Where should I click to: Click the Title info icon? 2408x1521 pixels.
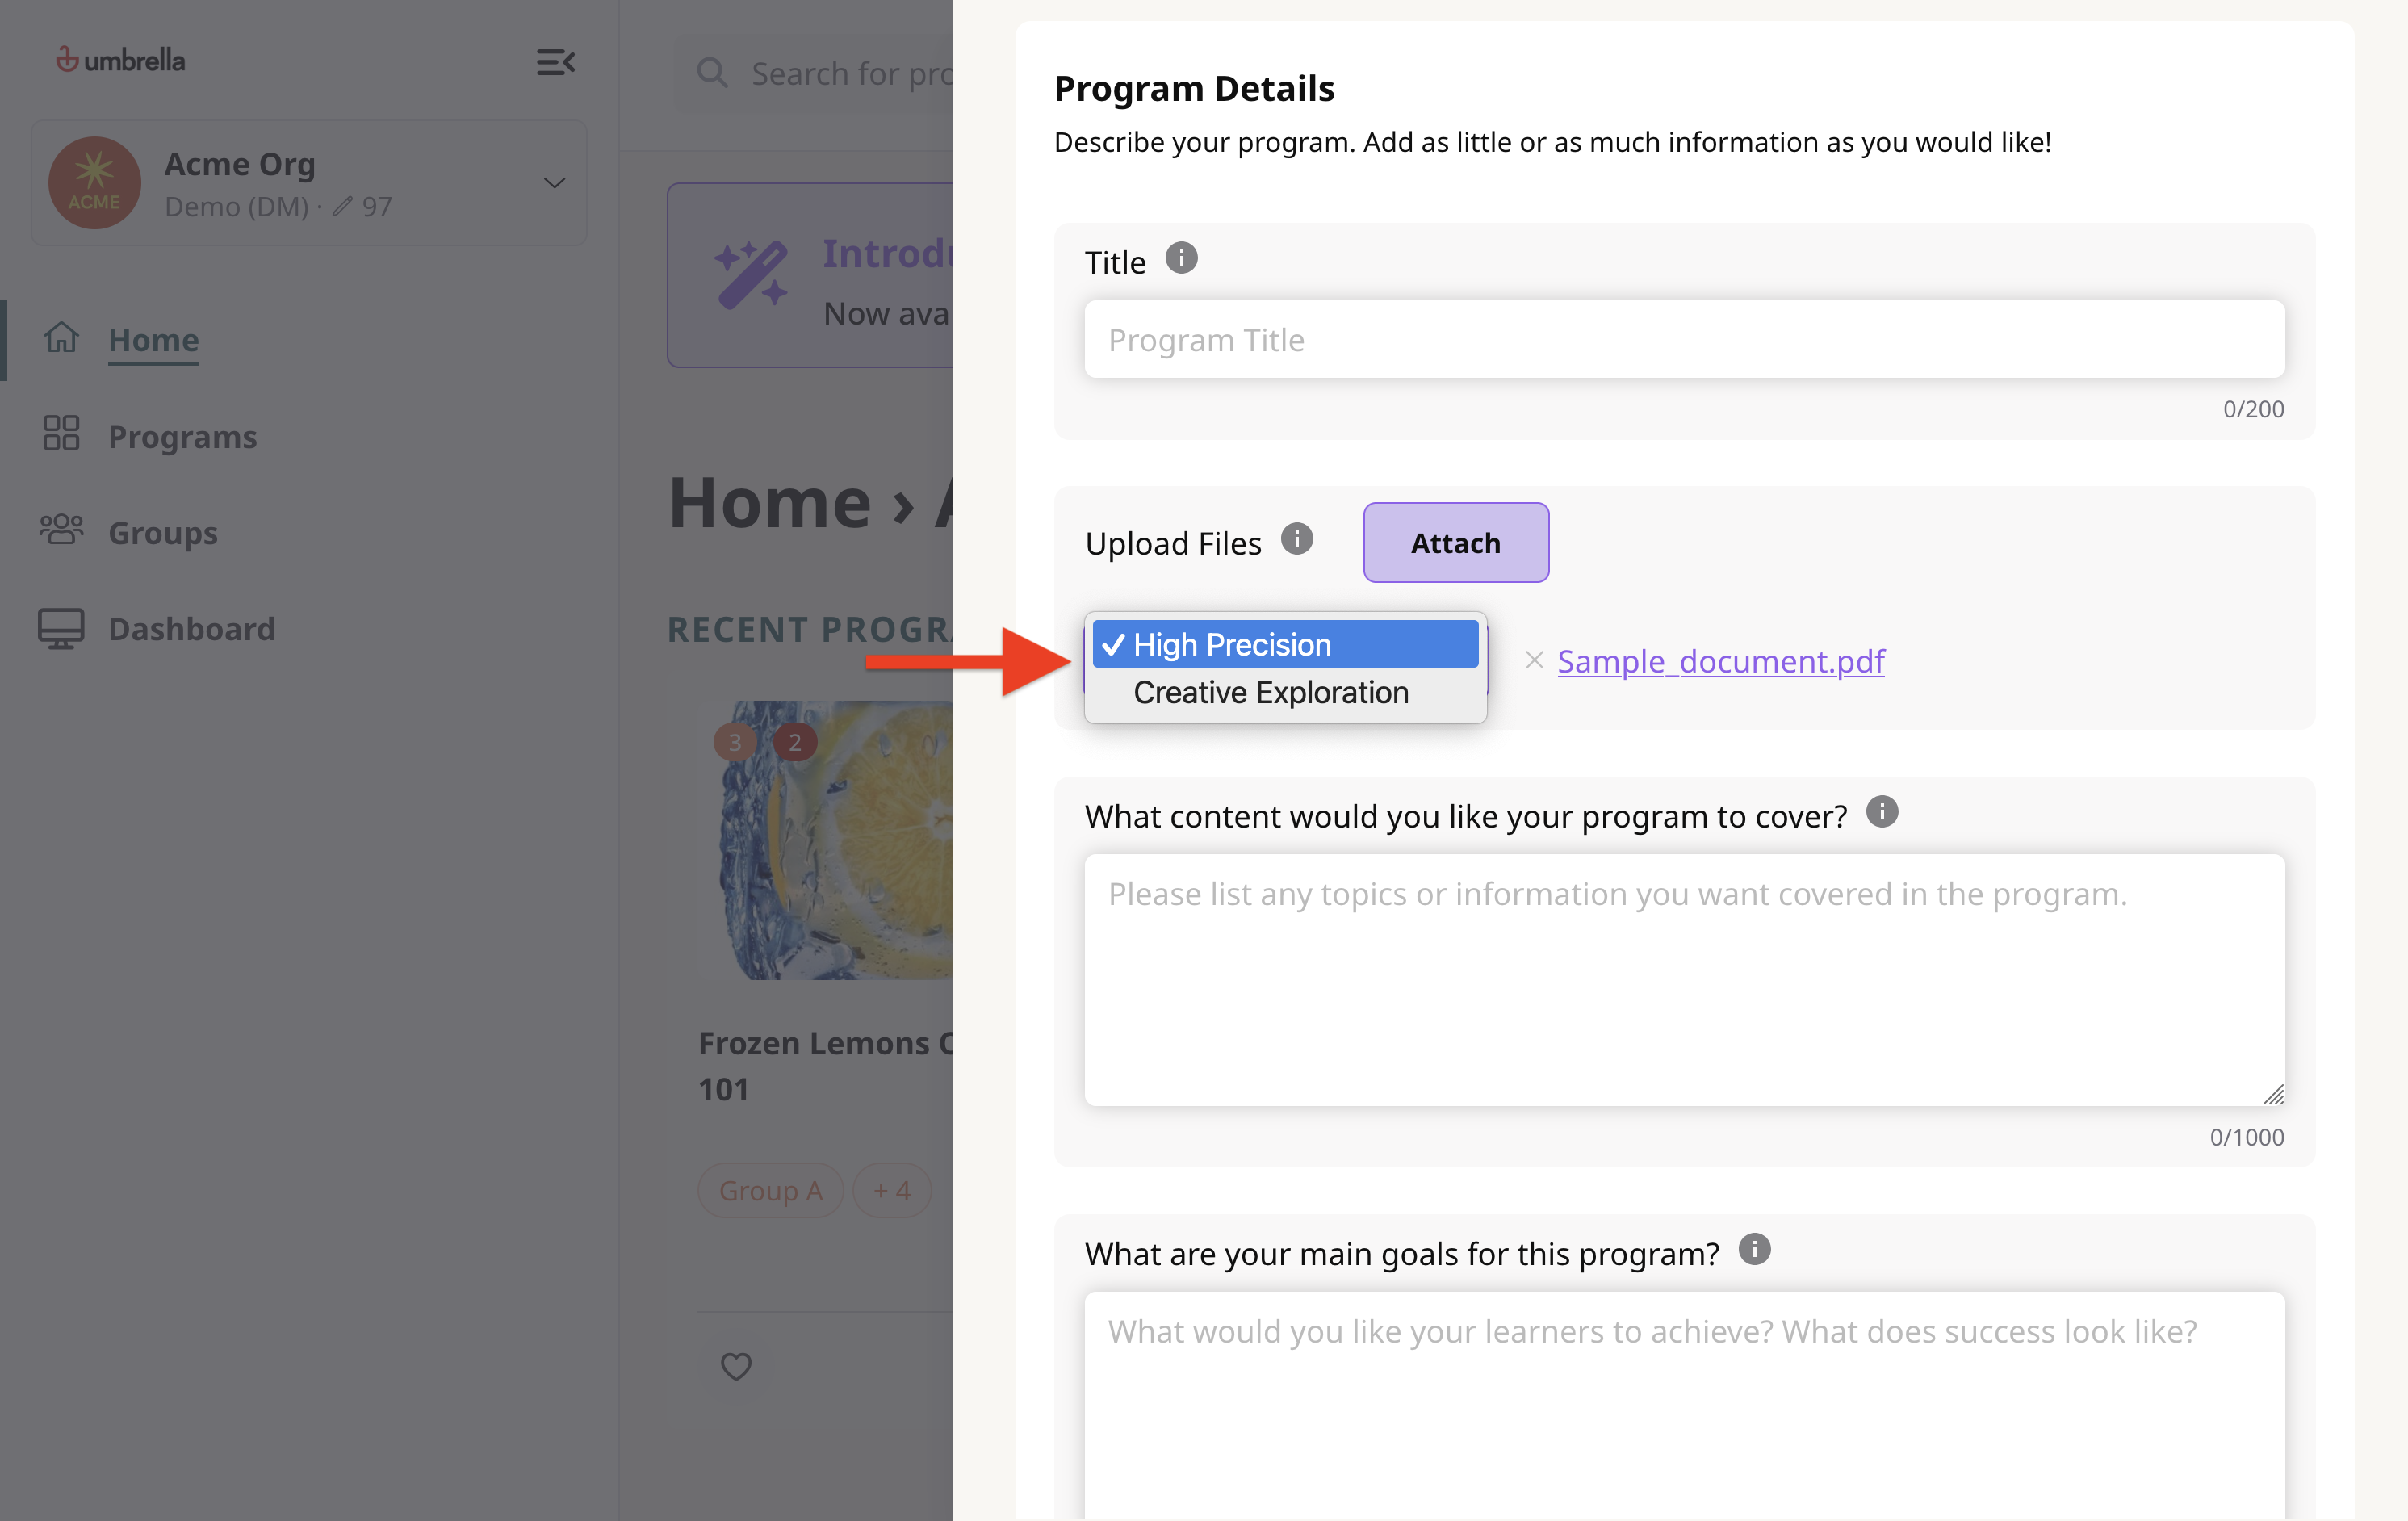(1181, 259)
